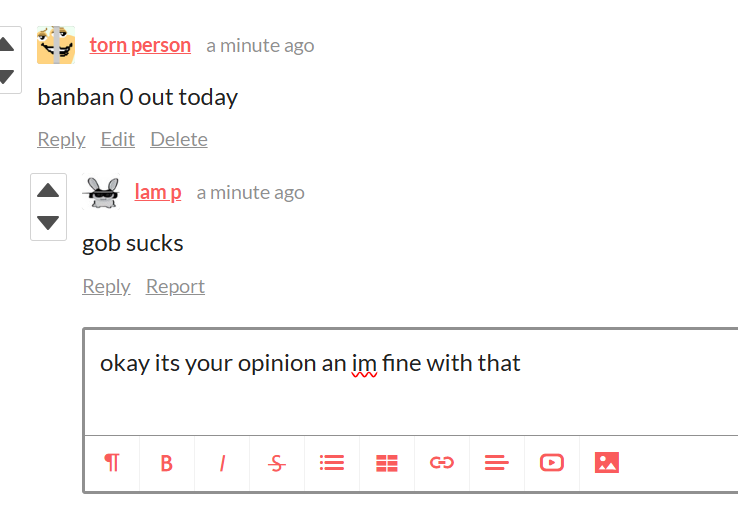Add a hyperlink with link icon
The image size is (738, 509).
coord(442,463)
